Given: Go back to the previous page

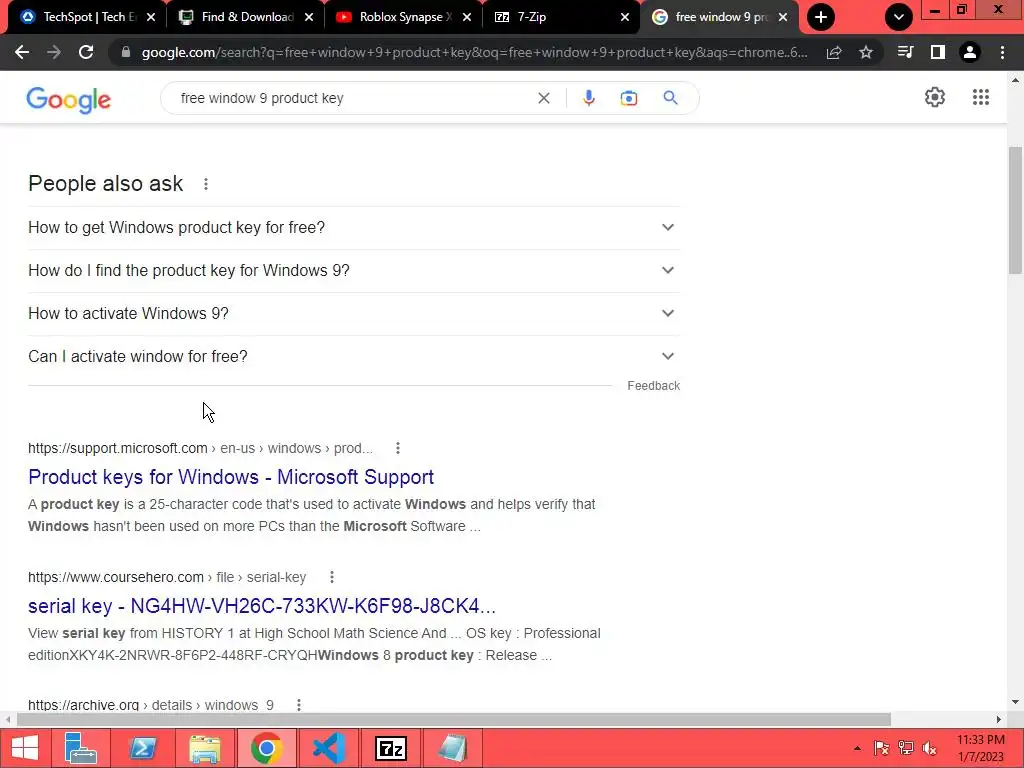Looking at the screenshot, I should (22, 52).
